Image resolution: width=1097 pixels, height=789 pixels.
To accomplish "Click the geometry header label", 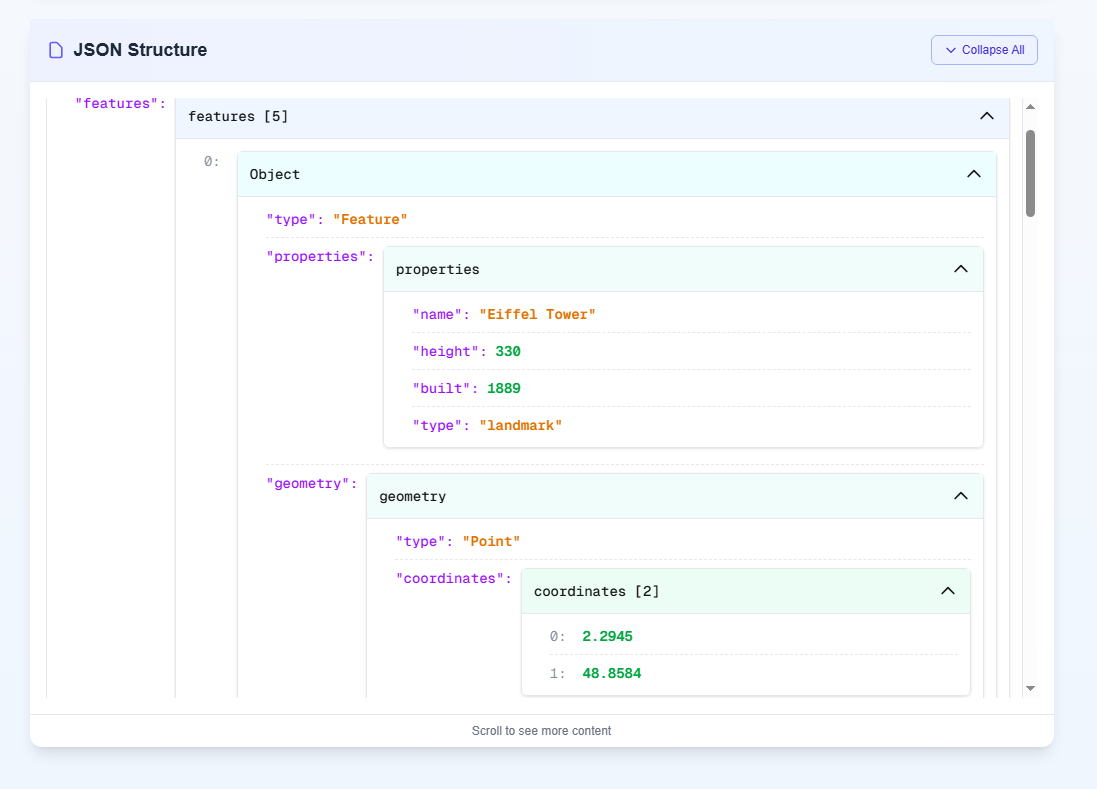I will pos(412,497).
